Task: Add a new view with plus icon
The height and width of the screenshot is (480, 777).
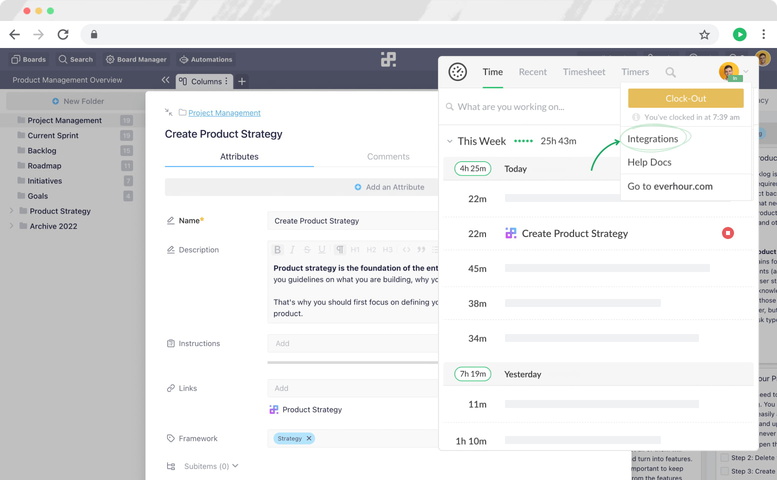Action: click(242, 81)
